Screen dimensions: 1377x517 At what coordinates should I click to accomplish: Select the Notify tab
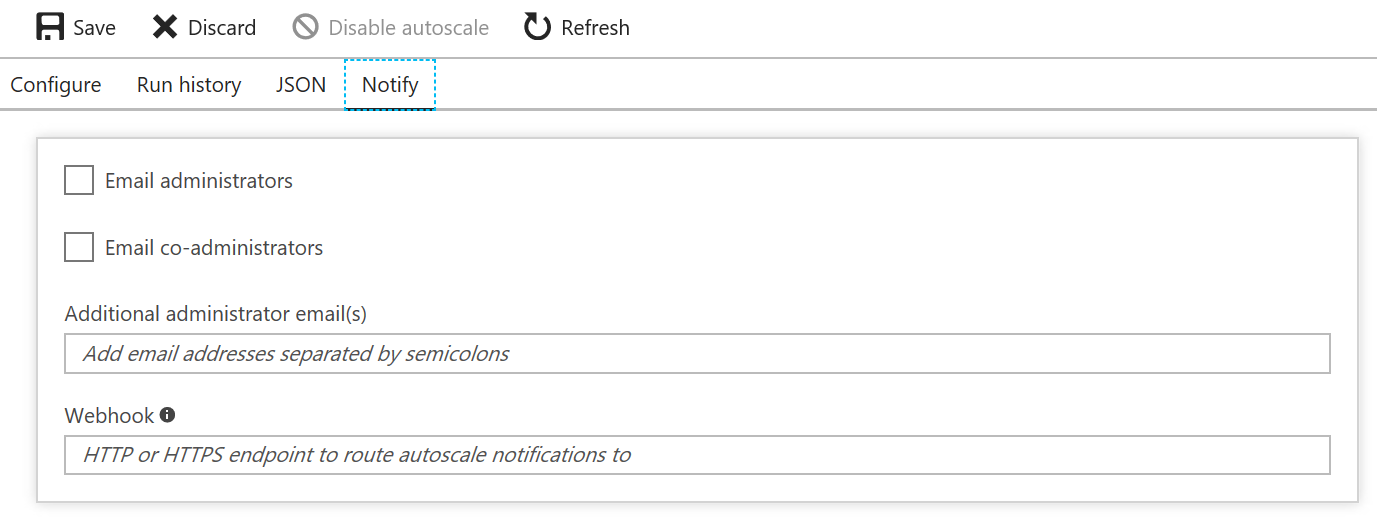tap(390, 85)
